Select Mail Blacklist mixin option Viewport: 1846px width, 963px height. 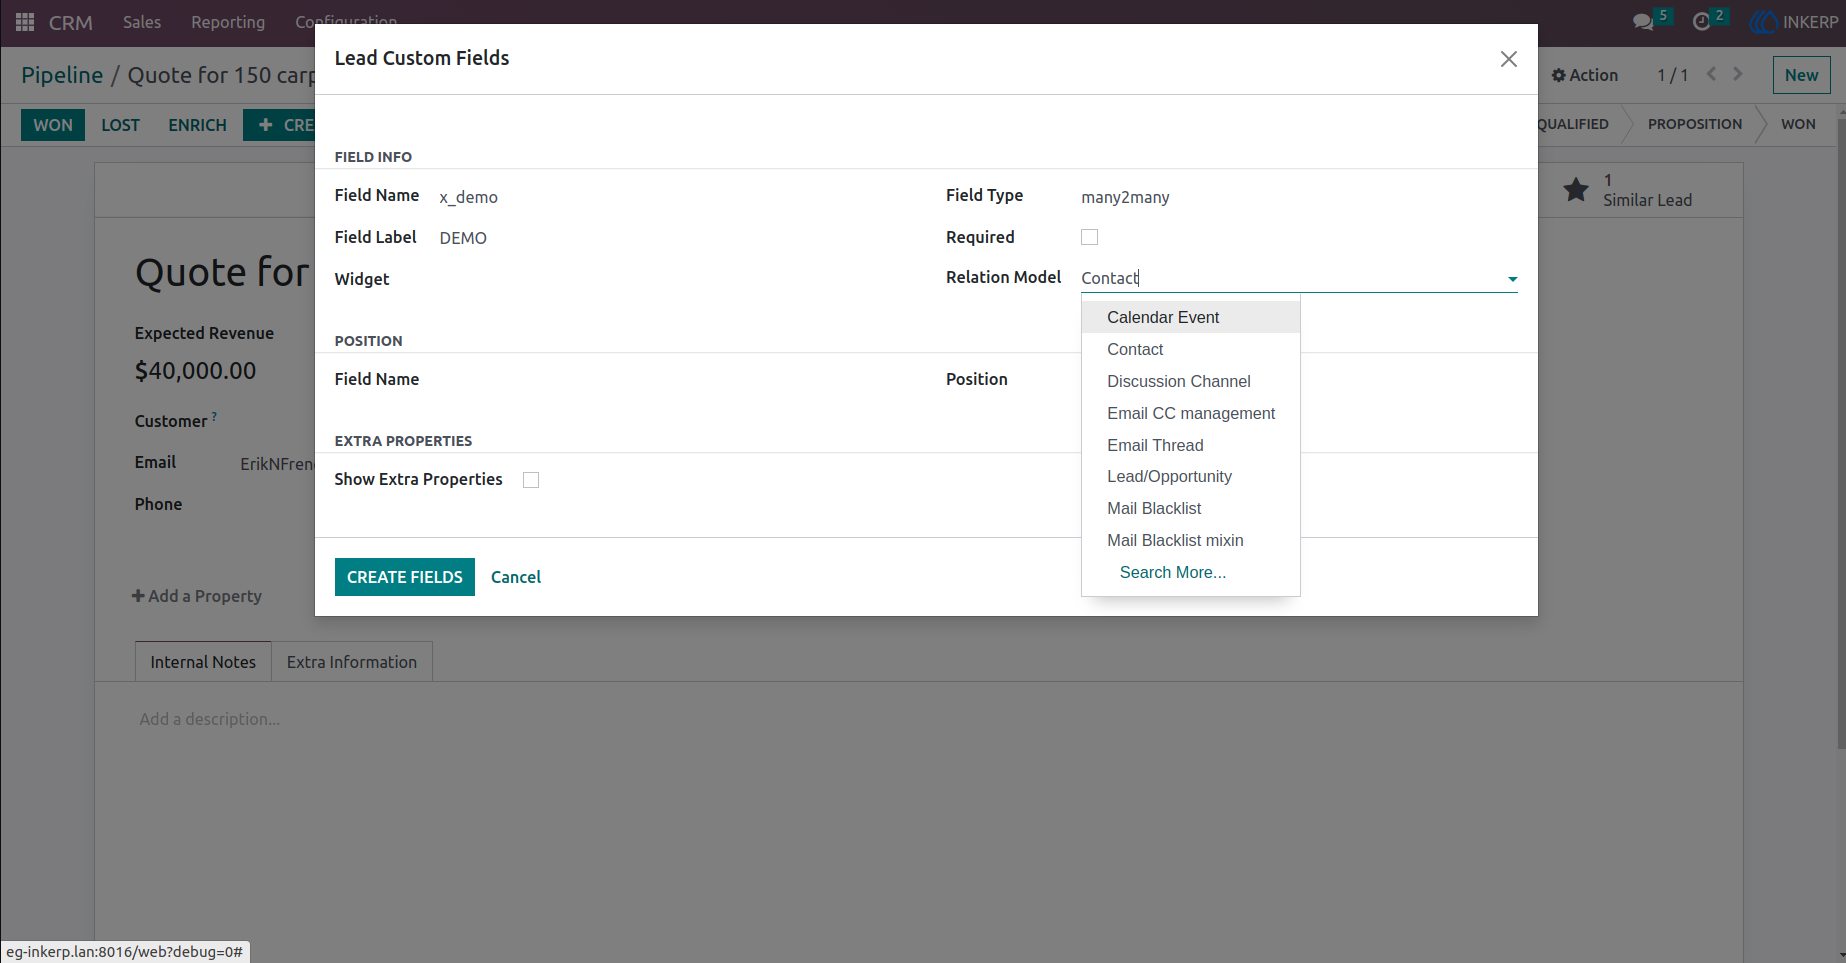tap(1191, 540)
